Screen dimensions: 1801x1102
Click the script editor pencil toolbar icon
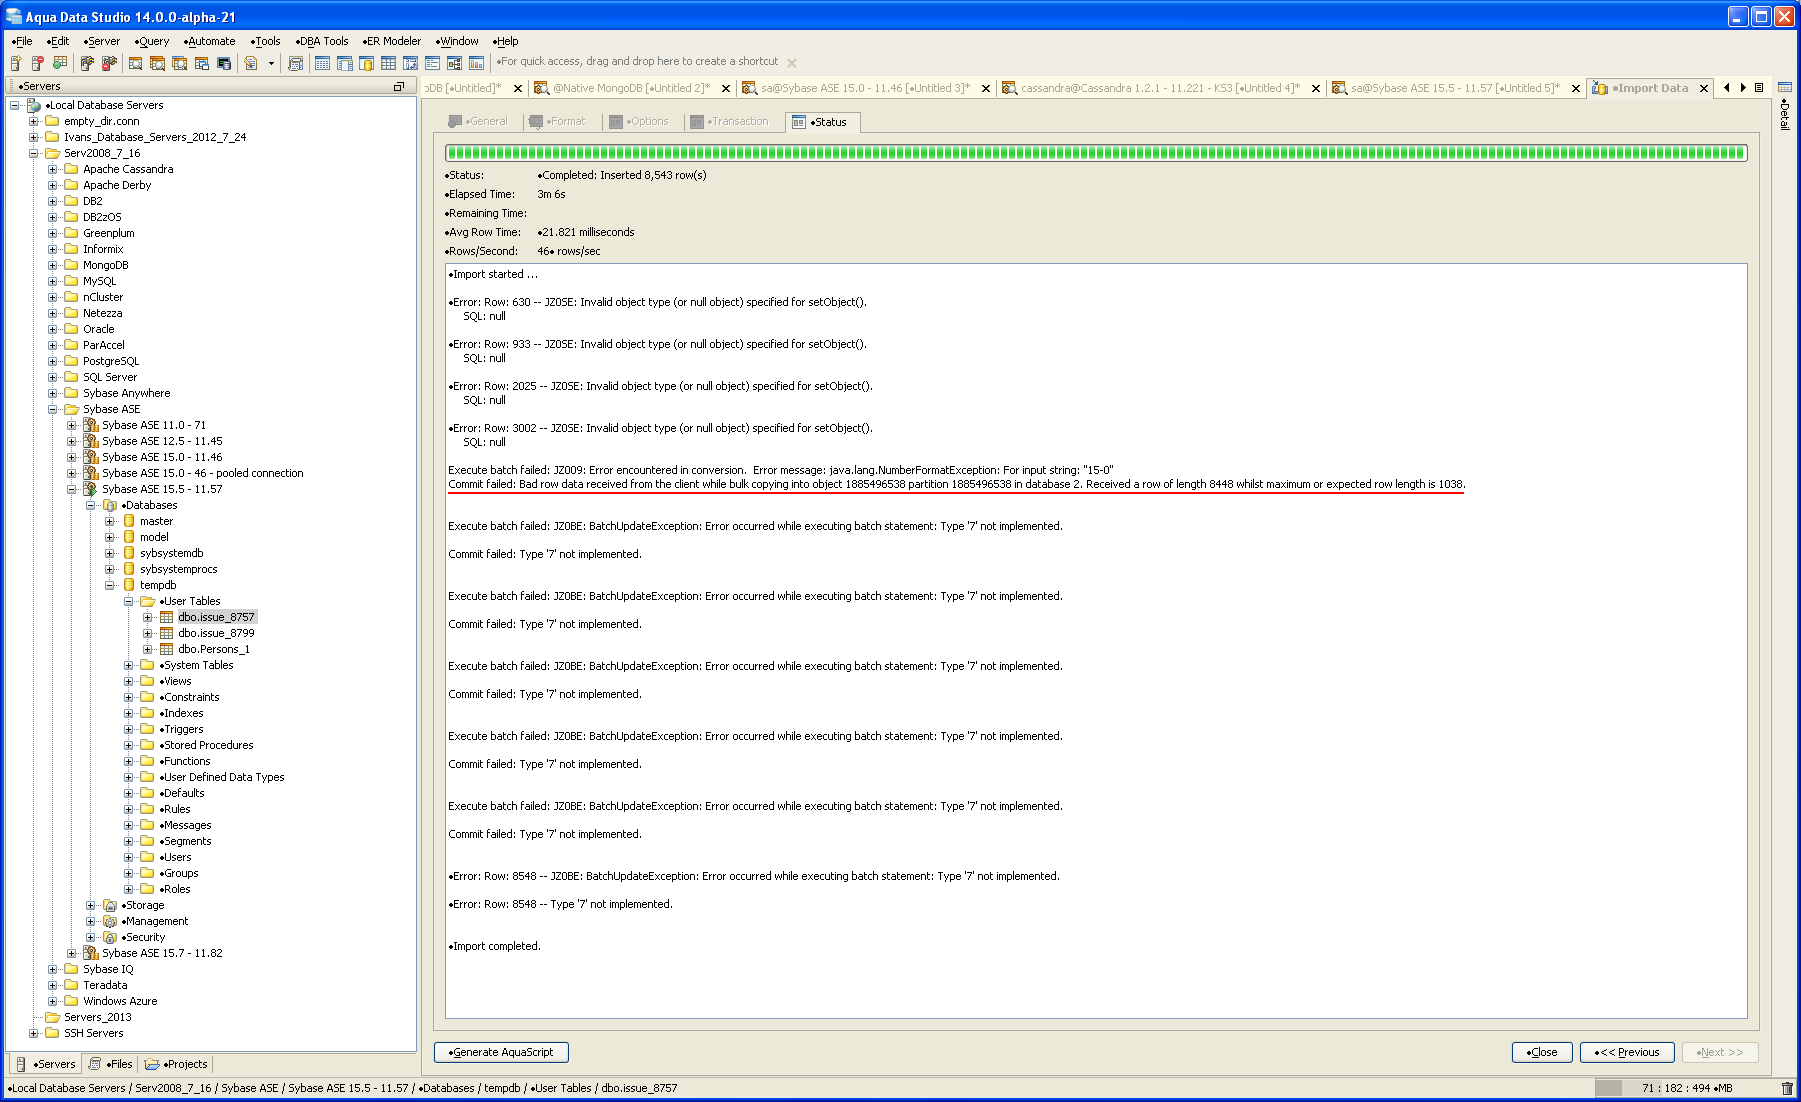pyautogui.click(x=251, y=63)
